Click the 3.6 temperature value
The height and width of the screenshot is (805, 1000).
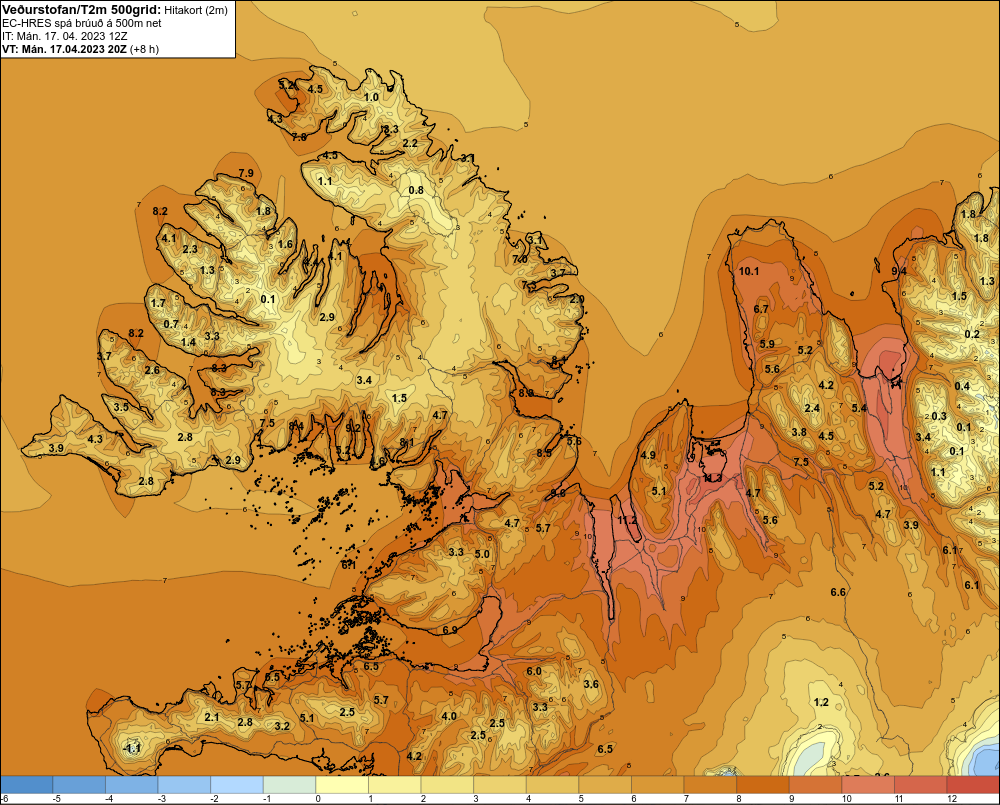coord(591,684)
